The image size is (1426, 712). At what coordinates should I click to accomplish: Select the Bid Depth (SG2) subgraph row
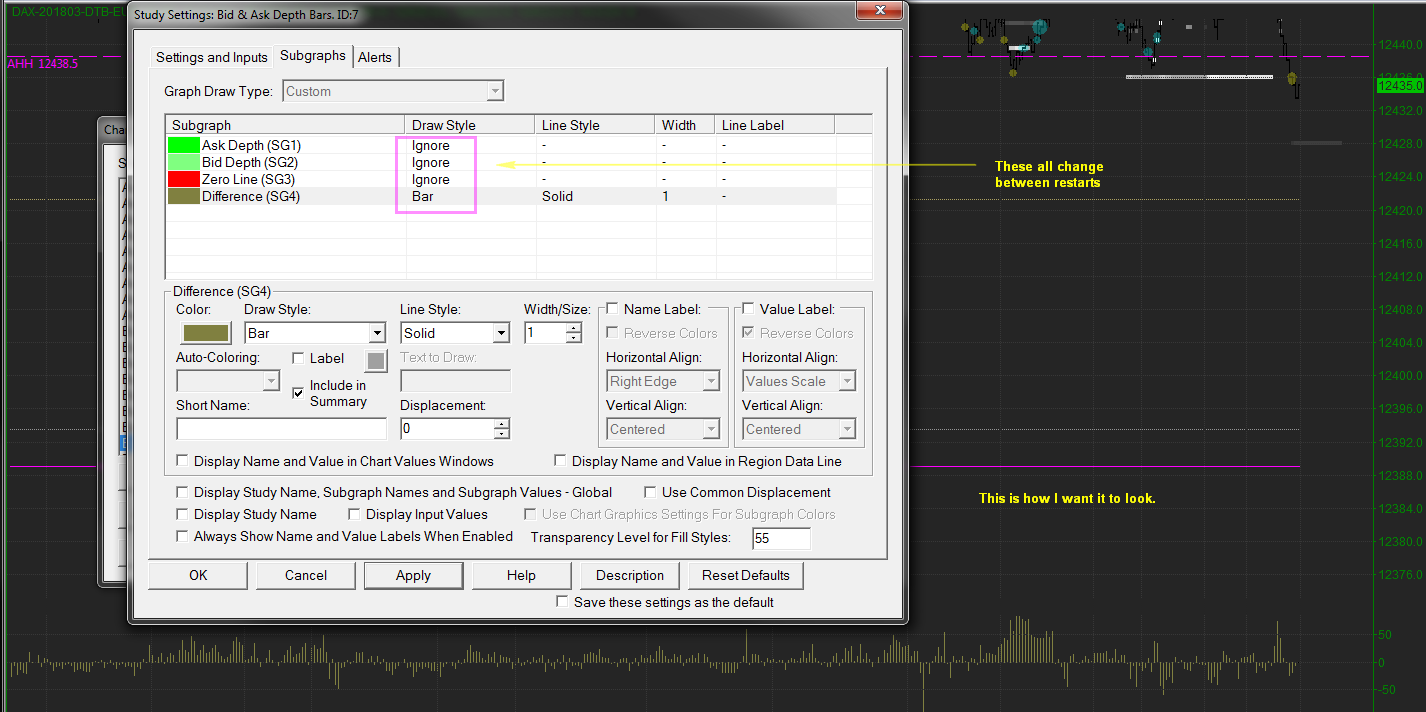point(250,163)
